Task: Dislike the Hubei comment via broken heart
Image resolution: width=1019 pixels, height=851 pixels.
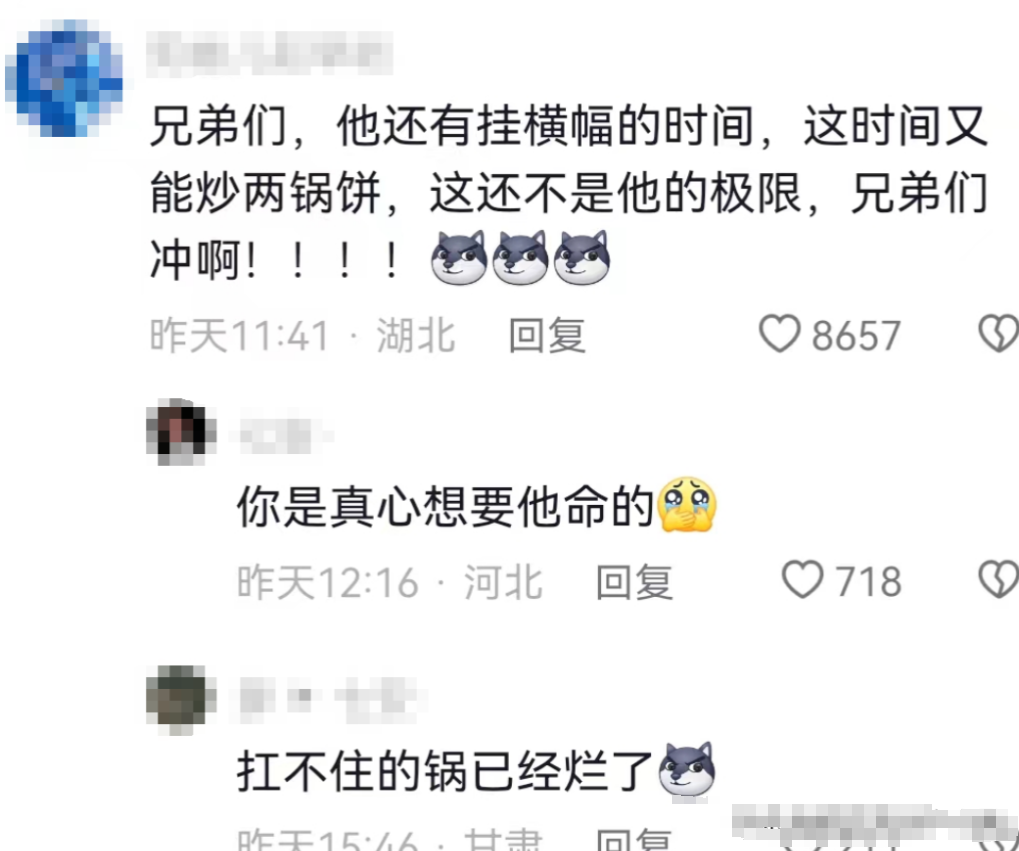Action: 1000,334
